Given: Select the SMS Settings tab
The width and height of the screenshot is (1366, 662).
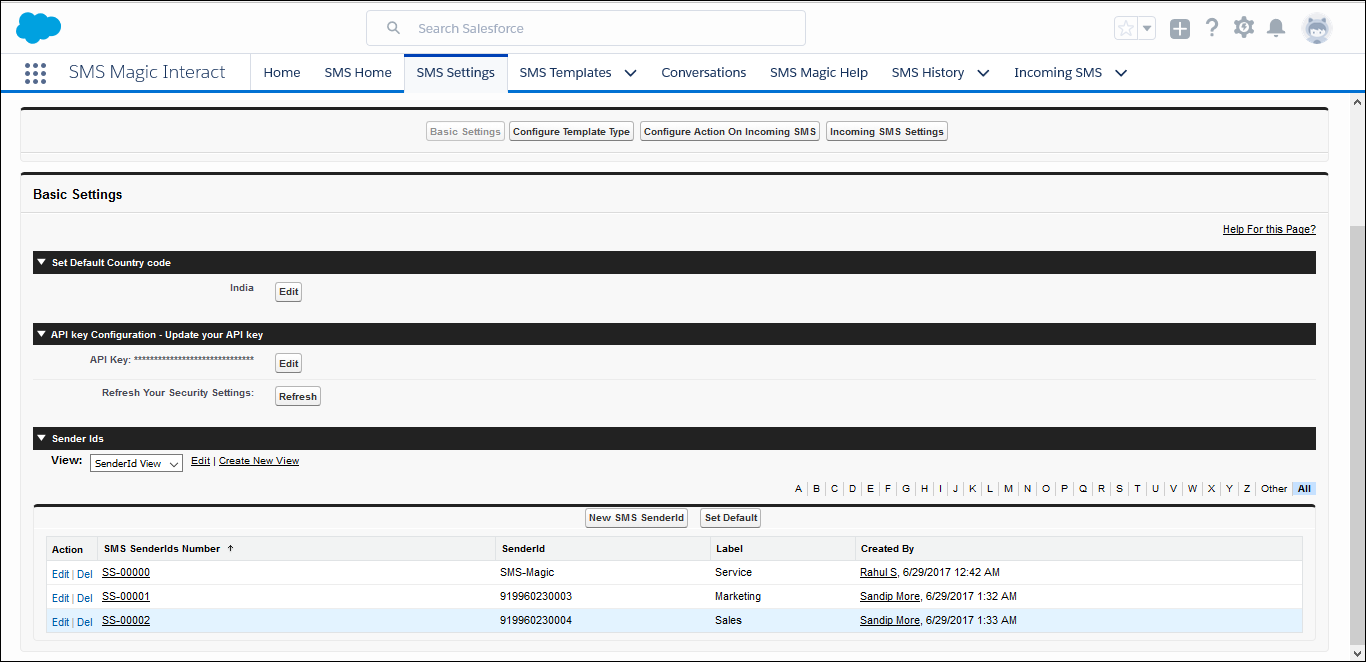Looking at the screenshot, I should [456, 73].
